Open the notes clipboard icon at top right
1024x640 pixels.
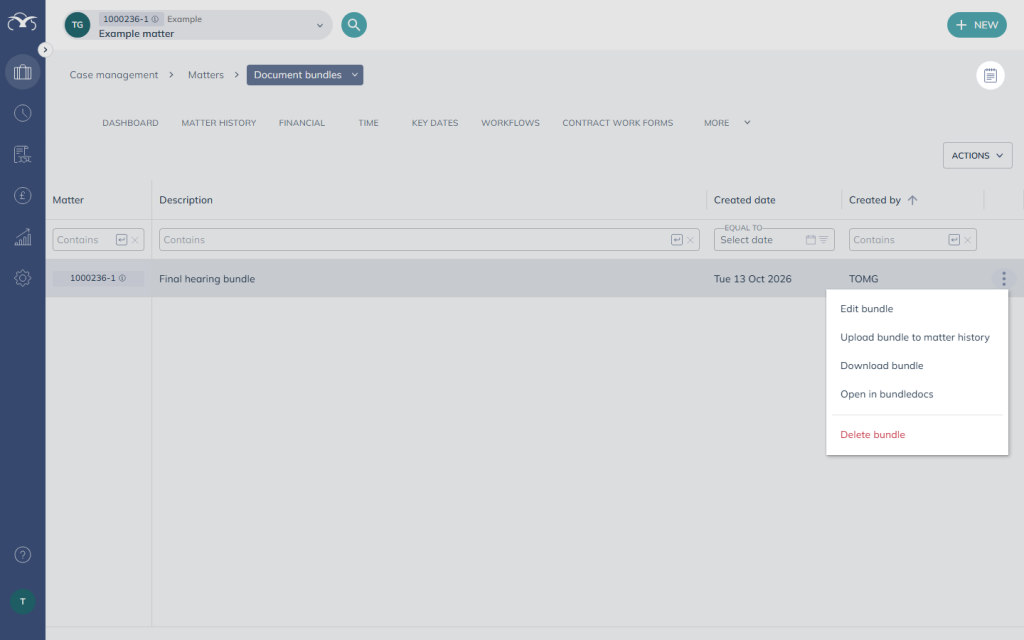click(x=990, y=76)
